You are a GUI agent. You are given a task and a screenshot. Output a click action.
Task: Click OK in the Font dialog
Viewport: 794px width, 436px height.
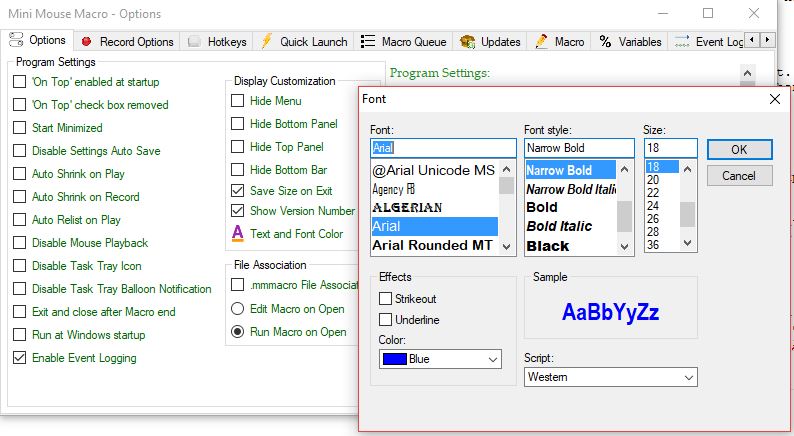[x=739, y=150]
